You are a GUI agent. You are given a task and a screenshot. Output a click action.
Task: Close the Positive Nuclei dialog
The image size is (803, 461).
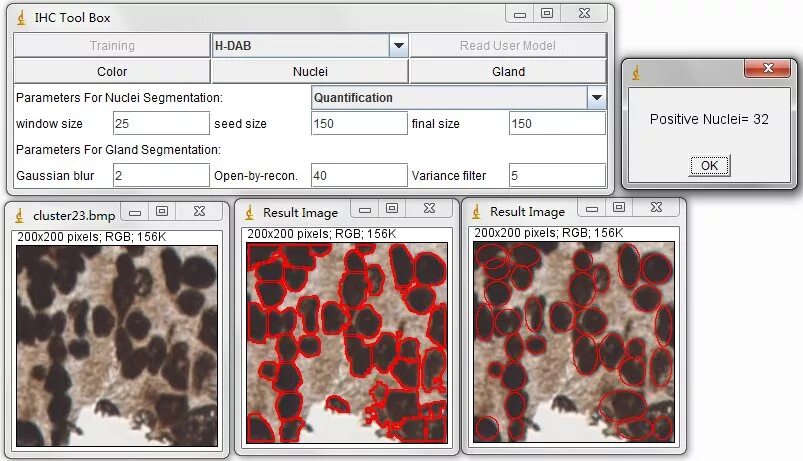click(768, 68)
